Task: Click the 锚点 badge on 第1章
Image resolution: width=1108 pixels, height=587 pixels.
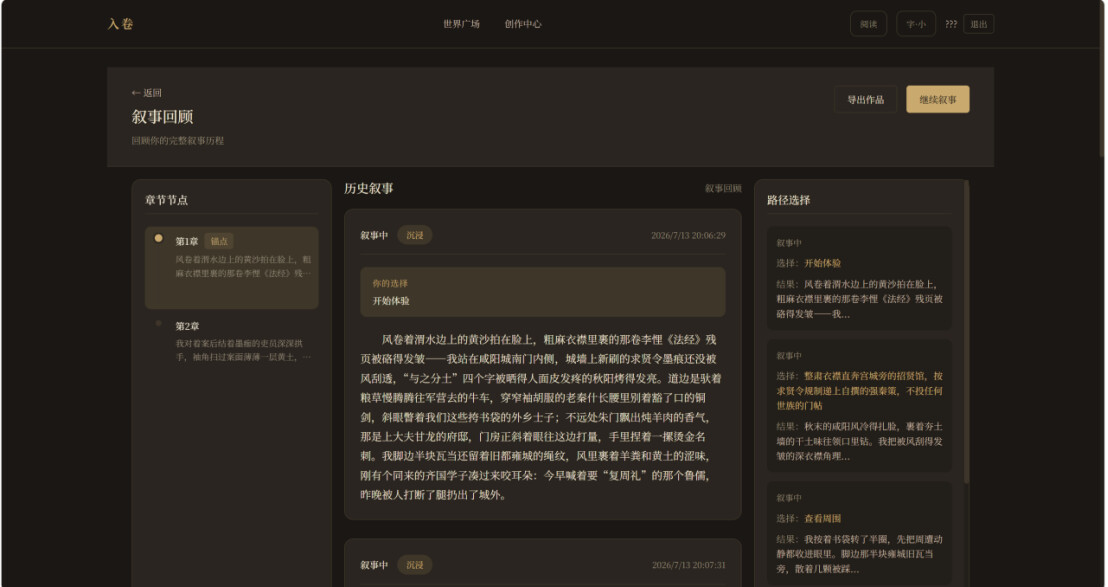Action: coord(219,242)
